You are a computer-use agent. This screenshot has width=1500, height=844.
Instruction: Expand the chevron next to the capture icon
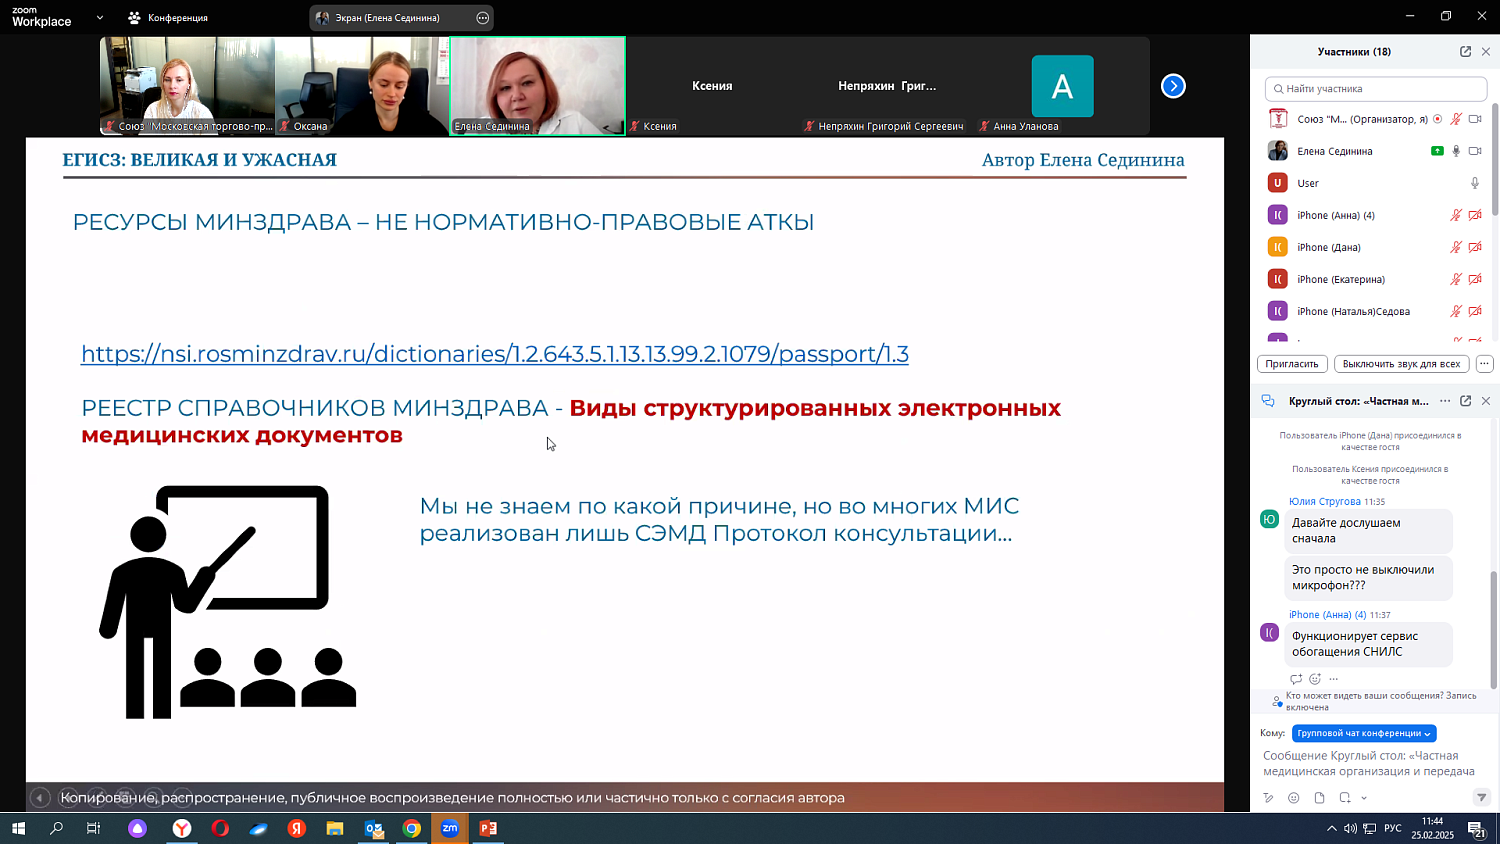(1364, 798)
